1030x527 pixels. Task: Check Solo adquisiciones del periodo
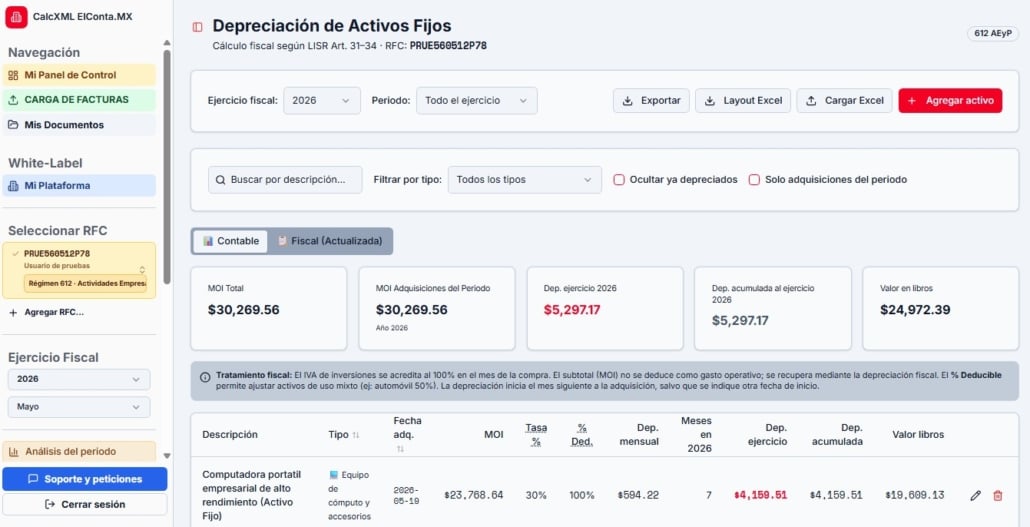[754, 179]
